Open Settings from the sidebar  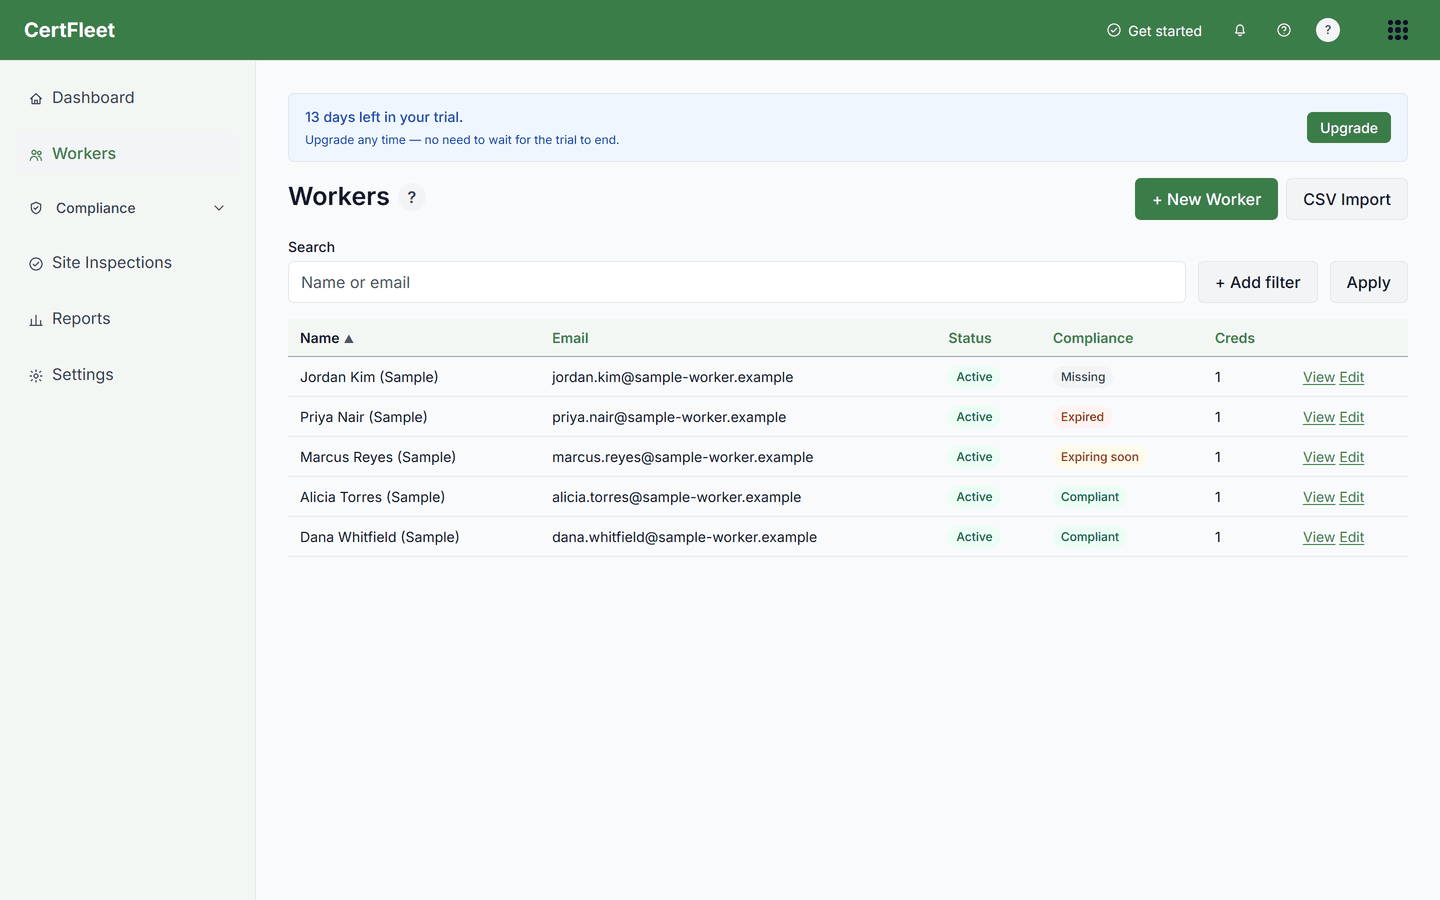(128, 374)
